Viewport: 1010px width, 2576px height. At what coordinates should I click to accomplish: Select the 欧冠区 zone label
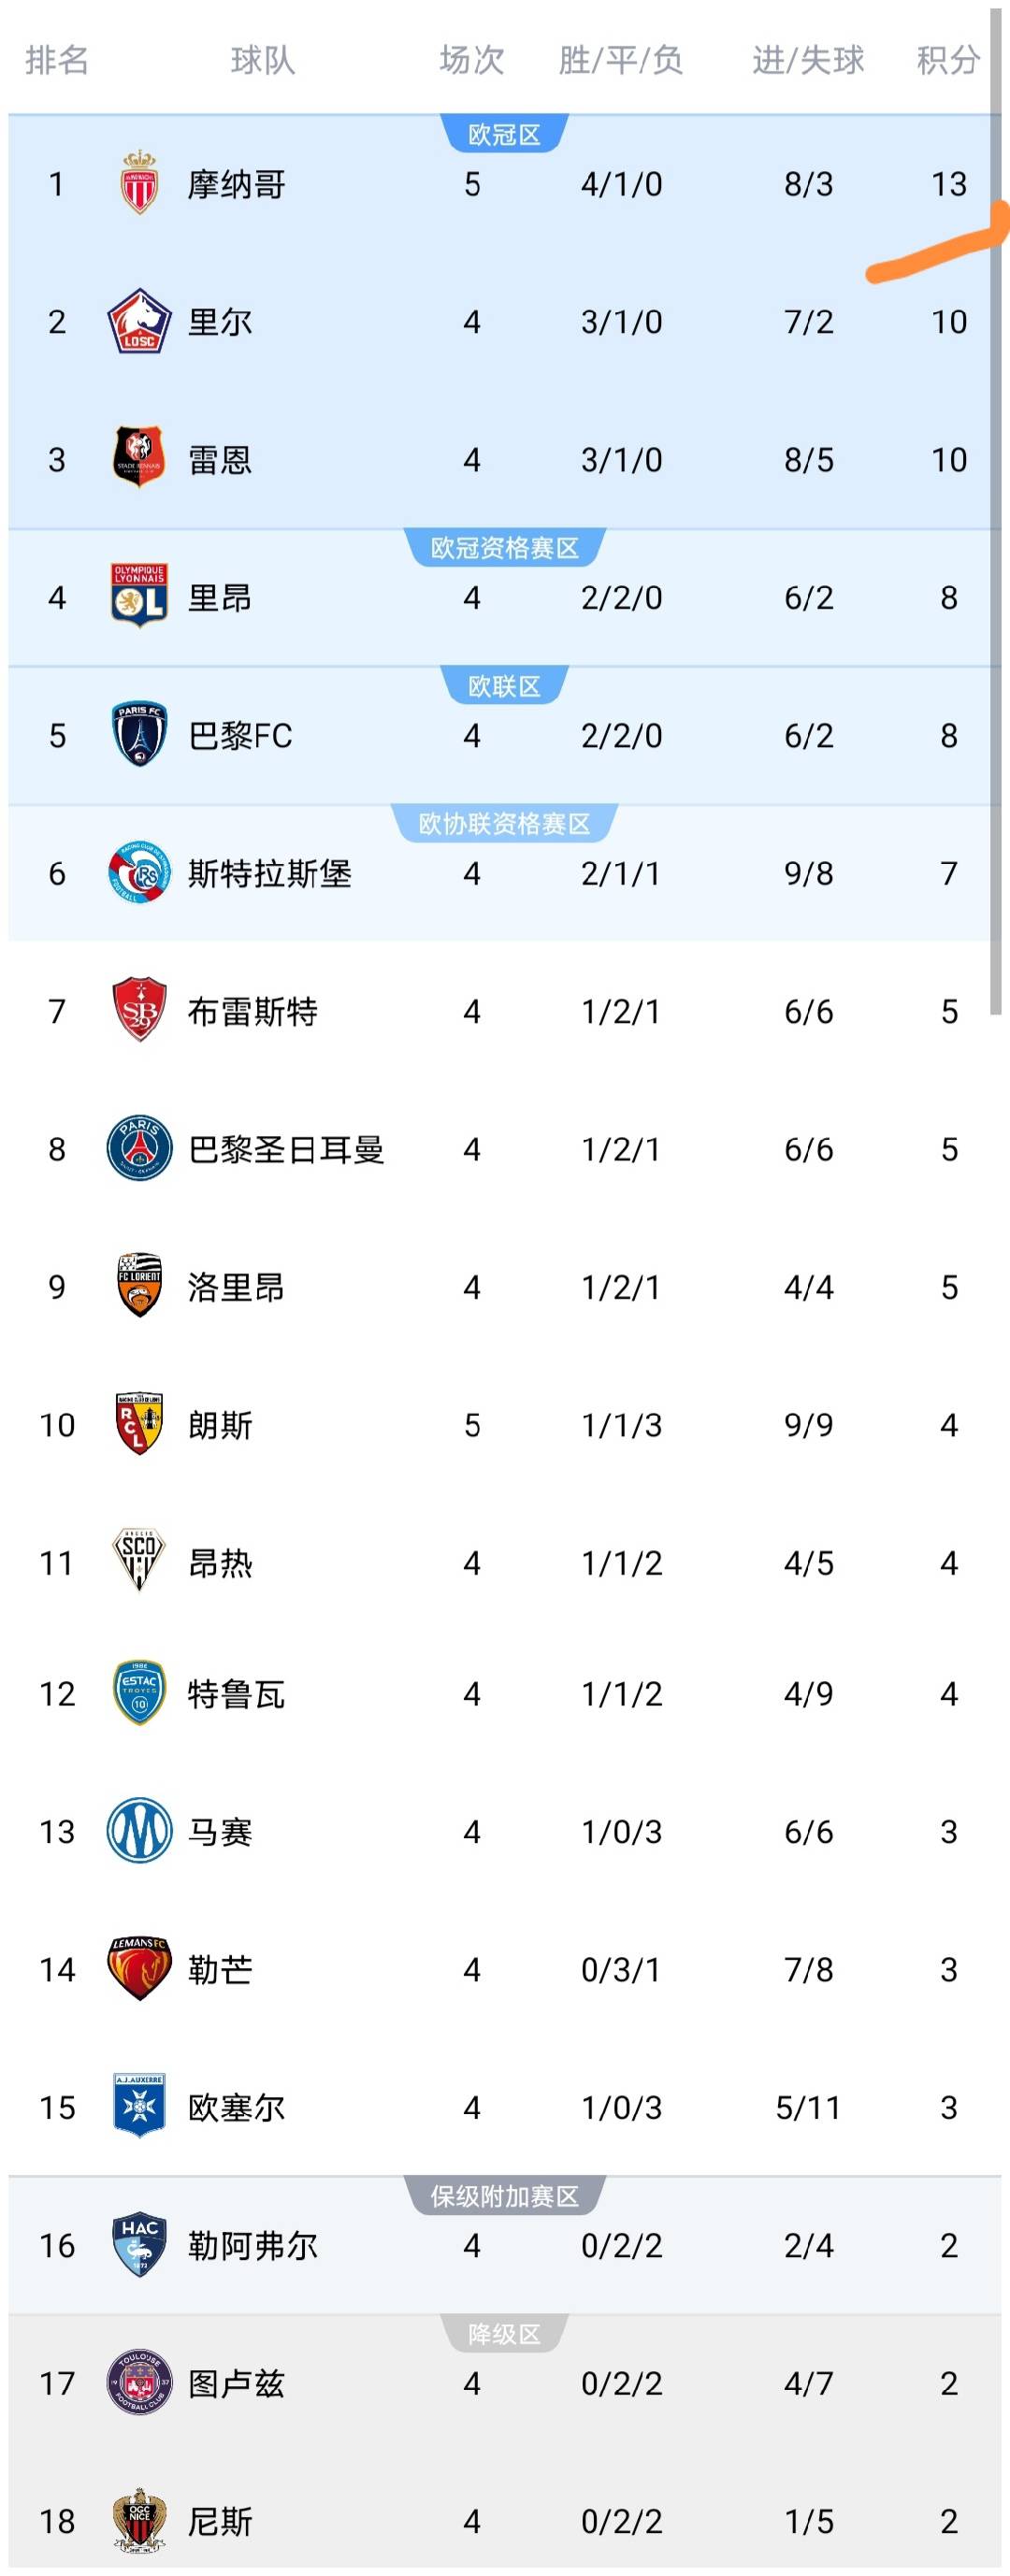tap(505, 134)
